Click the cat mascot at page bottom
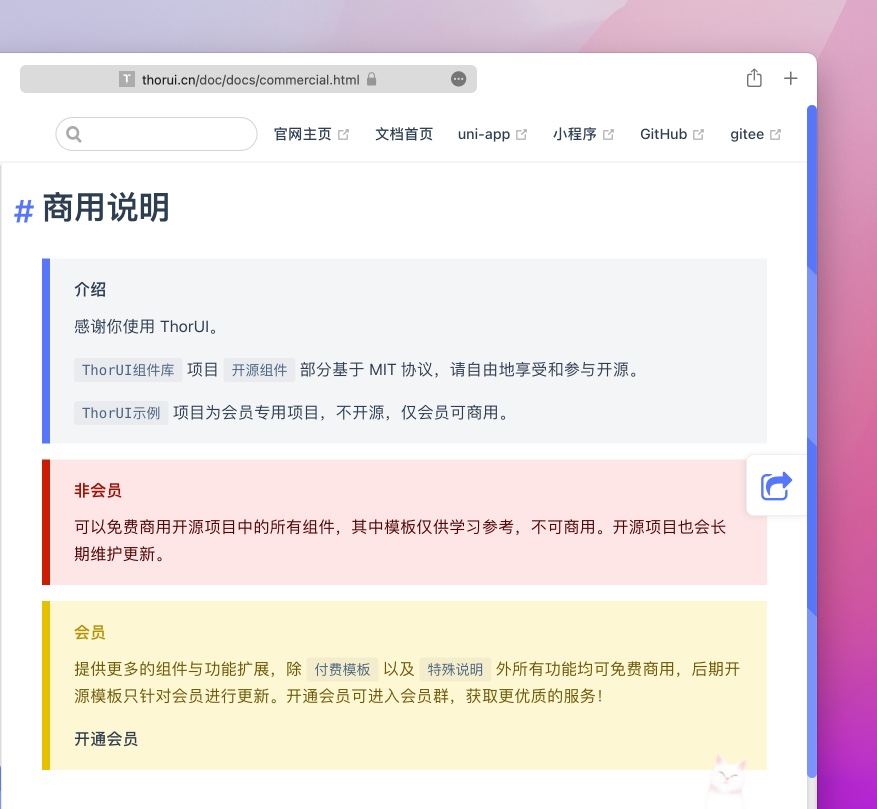Viewport: 877px width, 809px height. point(726,781)
